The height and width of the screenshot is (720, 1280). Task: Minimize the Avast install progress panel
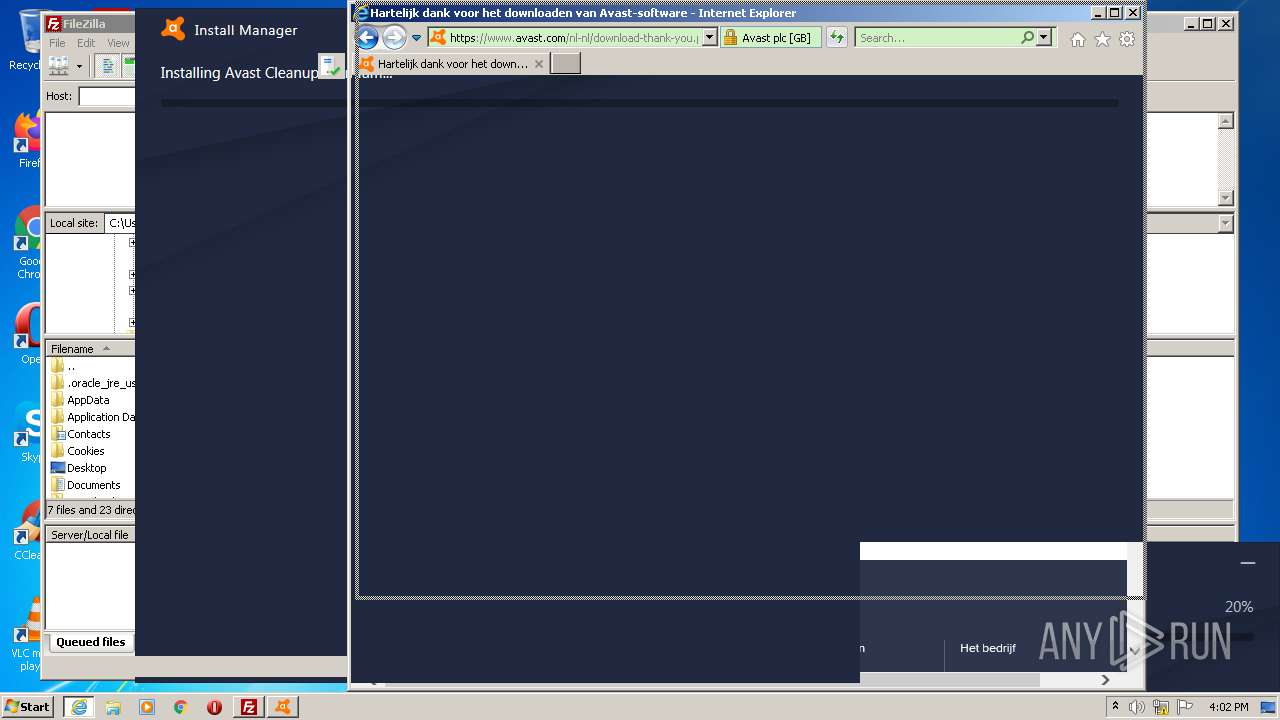point(1247,563)
